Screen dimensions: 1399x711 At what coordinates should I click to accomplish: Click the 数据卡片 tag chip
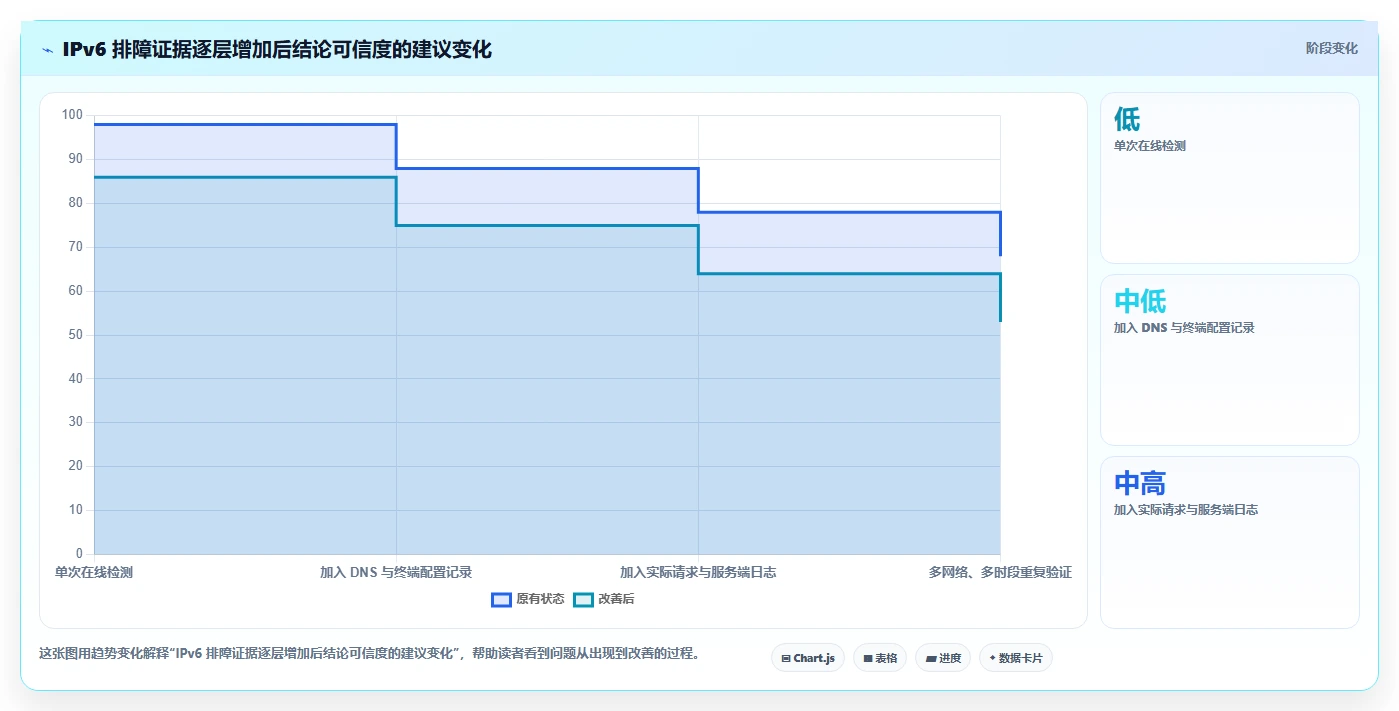[1016, 658]
